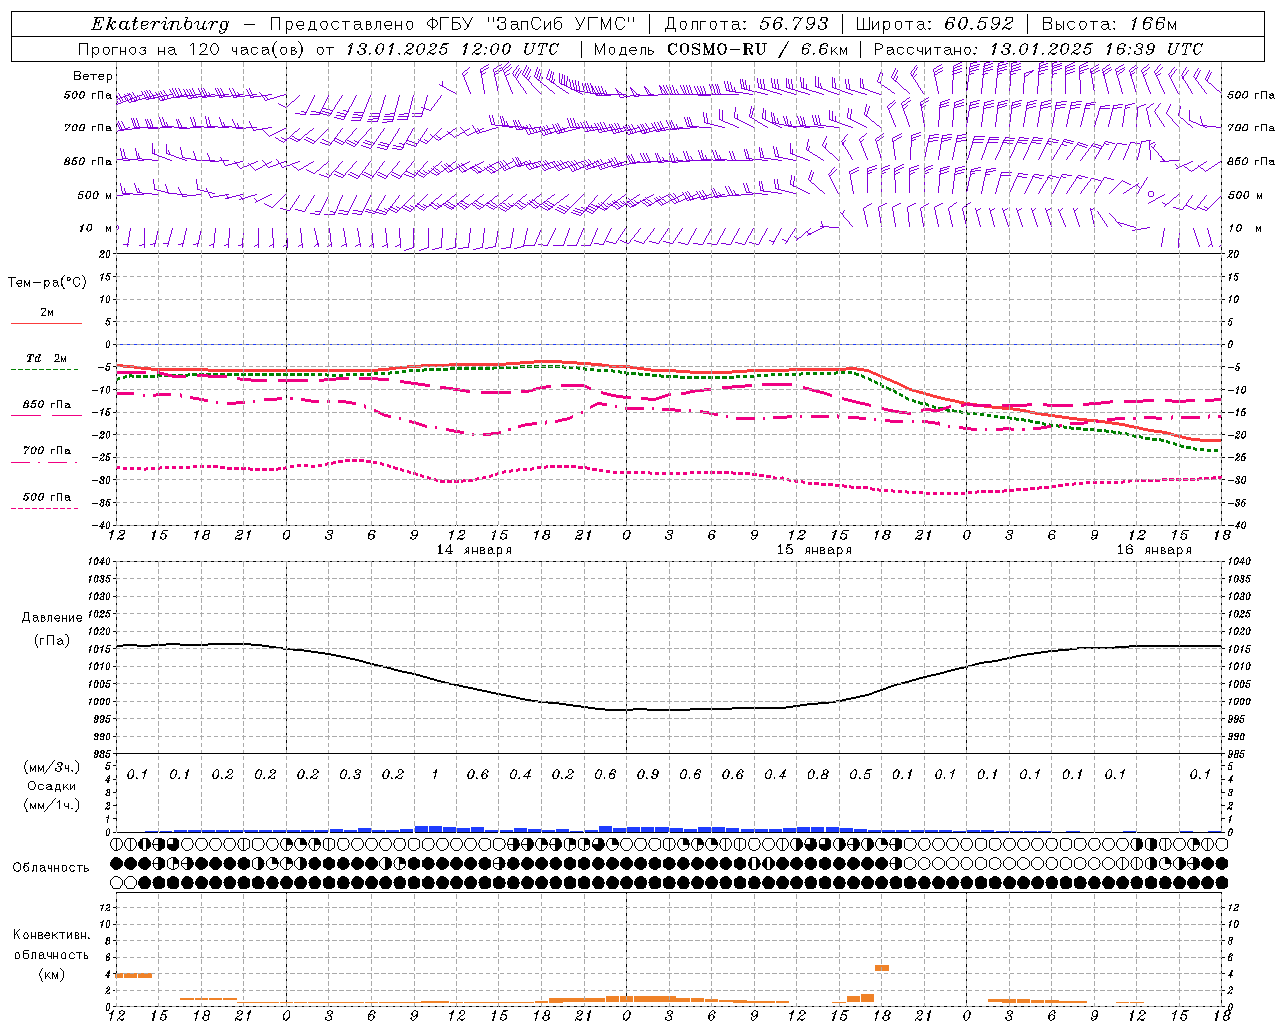
Task: Click the (км) unit of convective panel
Action: click(51, 974)
